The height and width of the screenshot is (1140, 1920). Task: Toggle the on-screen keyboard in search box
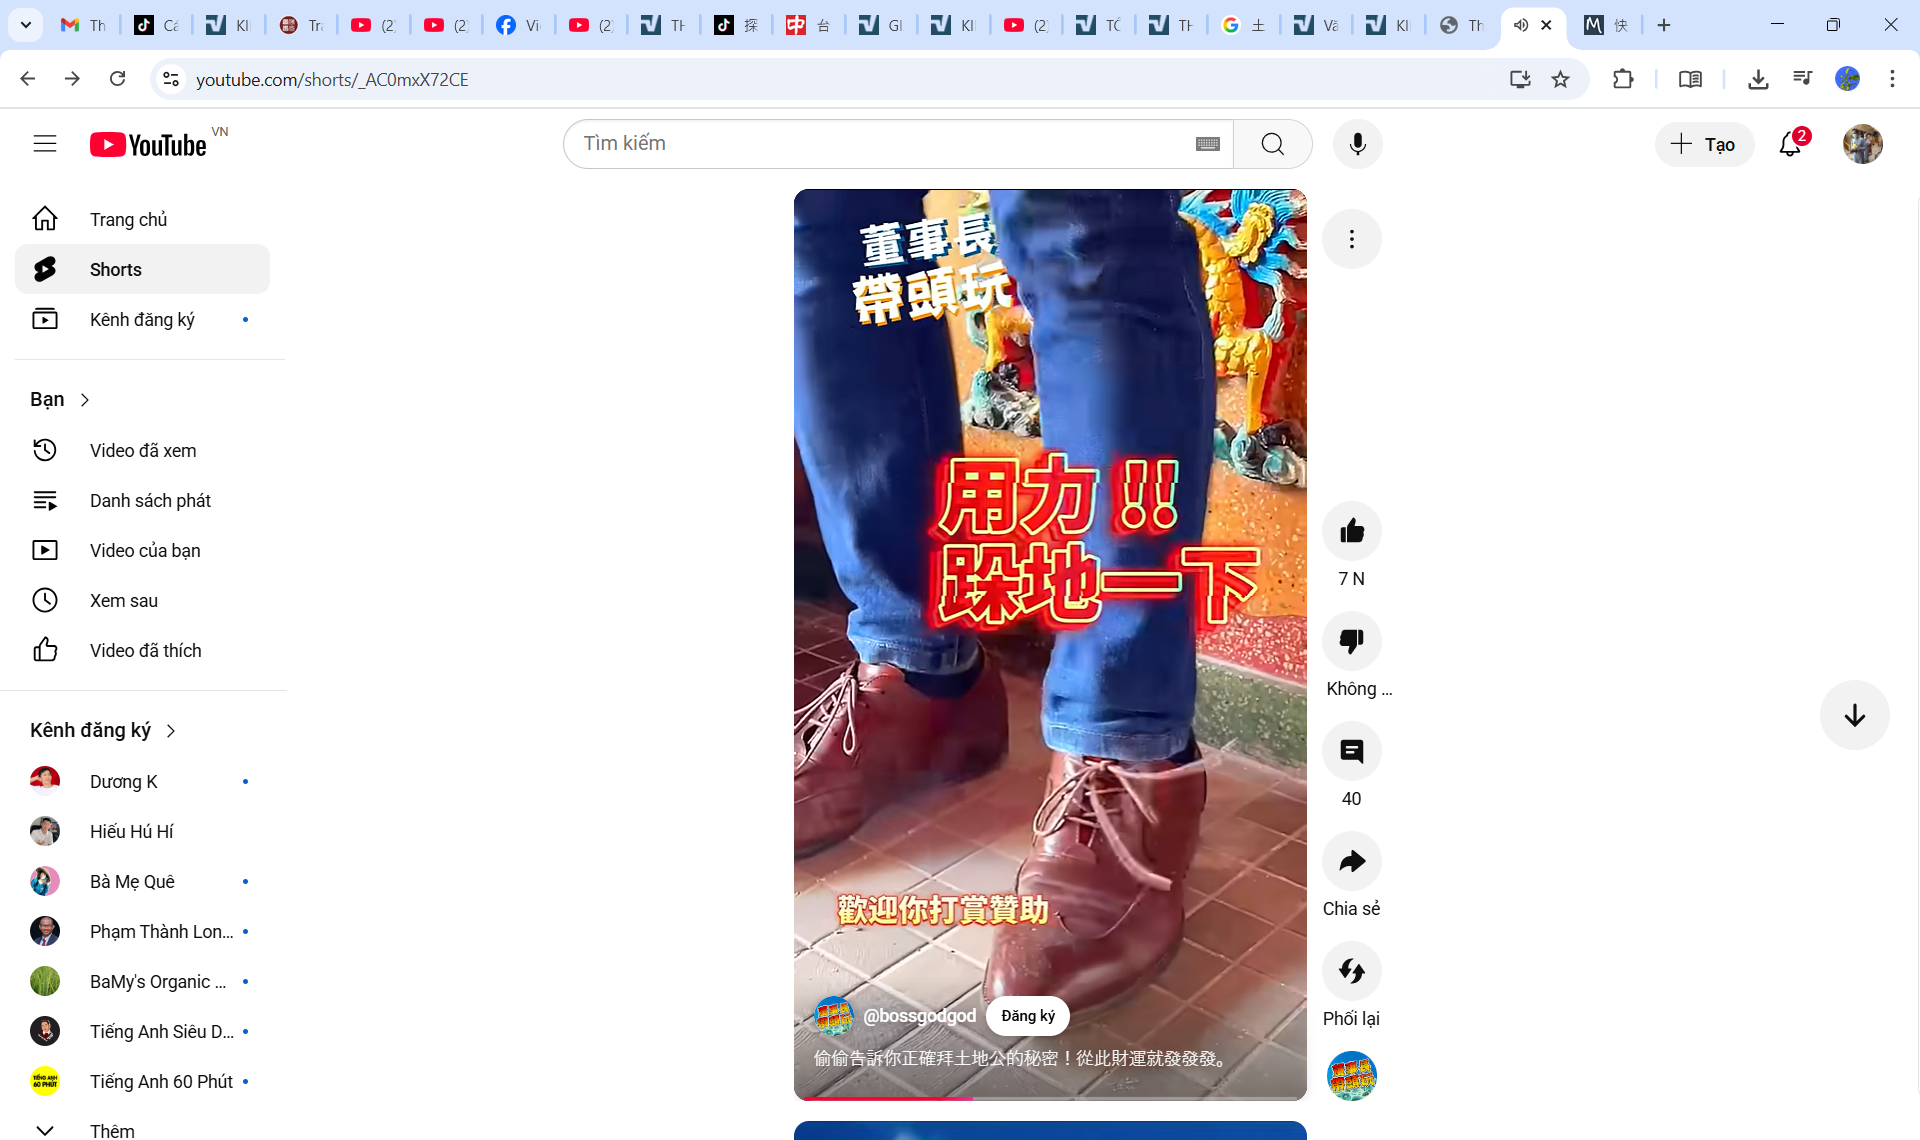pyautogui.click(x=1207, y=144)
